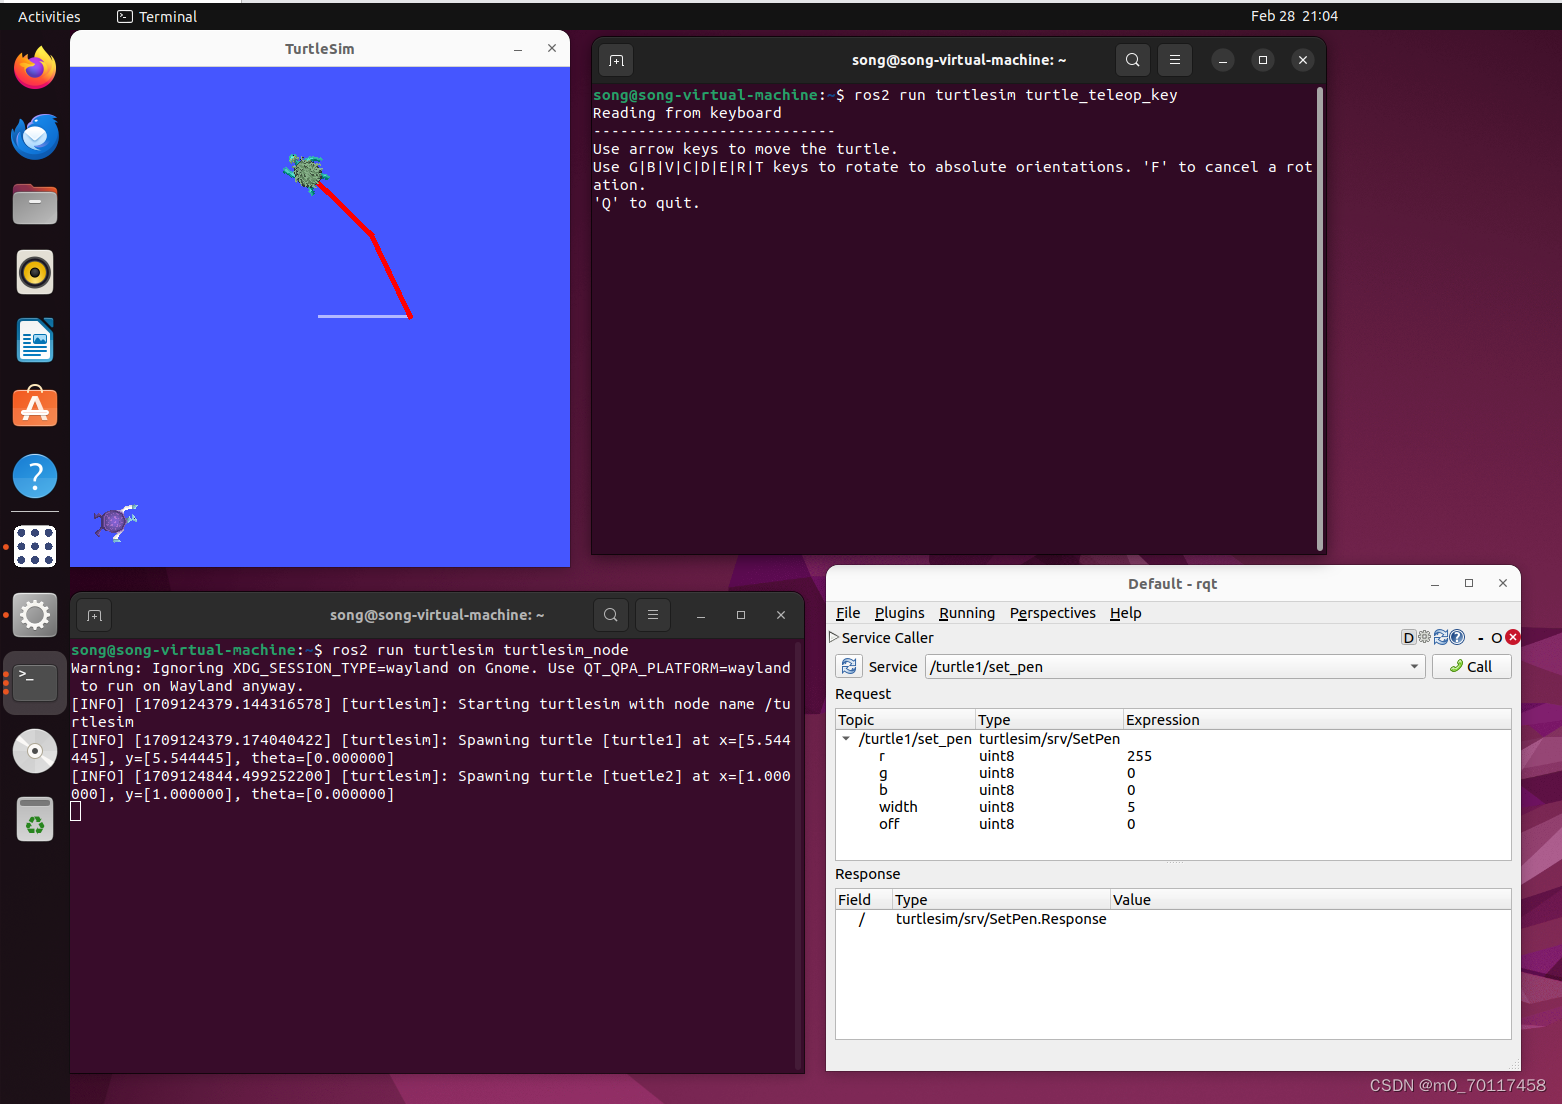
Task: Edit the r expression value 255
Action: [1139, 756]
